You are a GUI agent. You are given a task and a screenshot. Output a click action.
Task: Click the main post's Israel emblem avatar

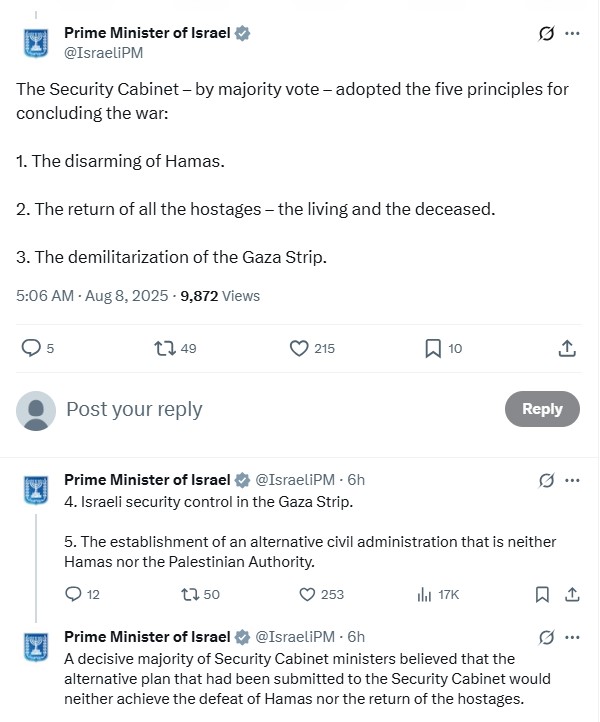36,43
